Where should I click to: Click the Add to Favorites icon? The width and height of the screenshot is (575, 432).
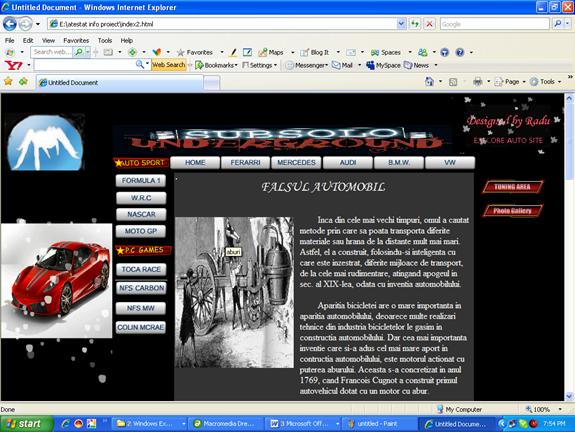coord(23,81)
